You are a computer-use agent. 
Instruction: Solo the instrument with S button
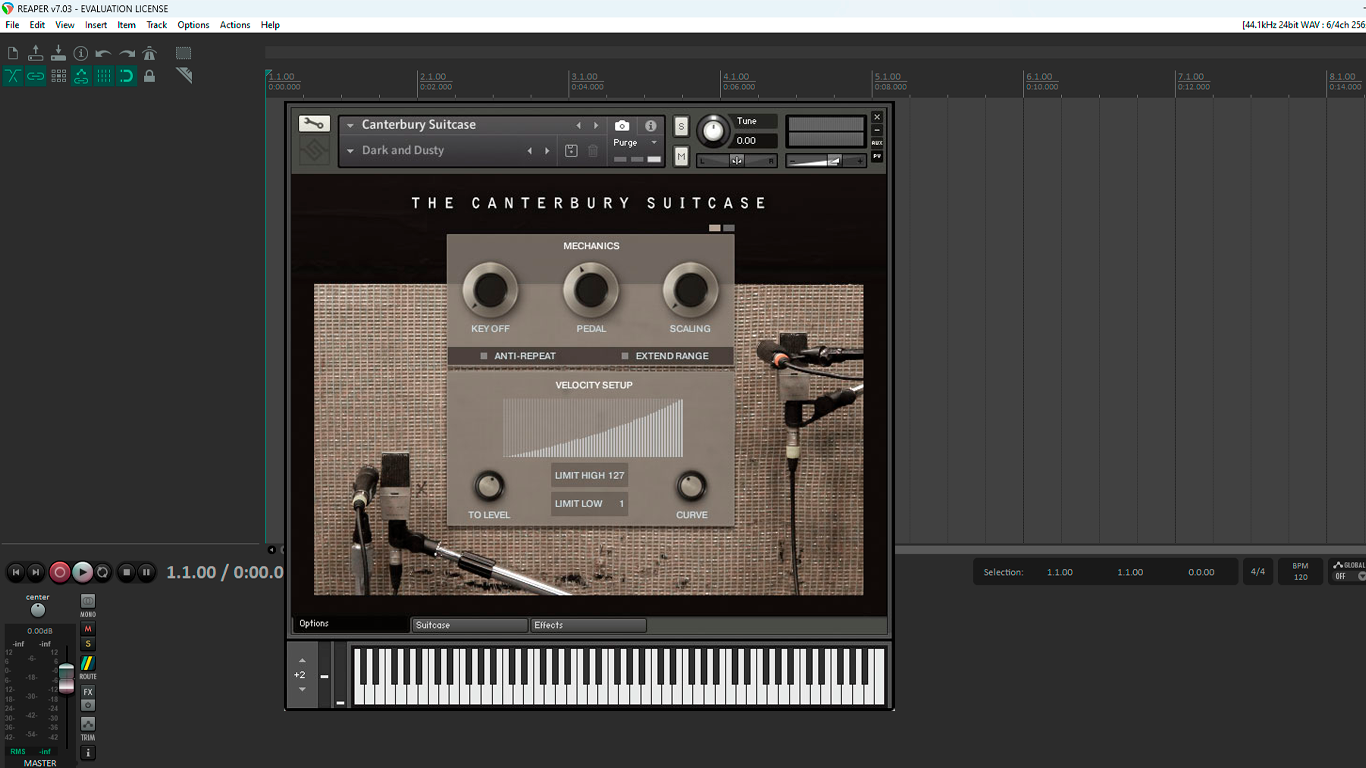pyautogui.click(x=681, y=127)
